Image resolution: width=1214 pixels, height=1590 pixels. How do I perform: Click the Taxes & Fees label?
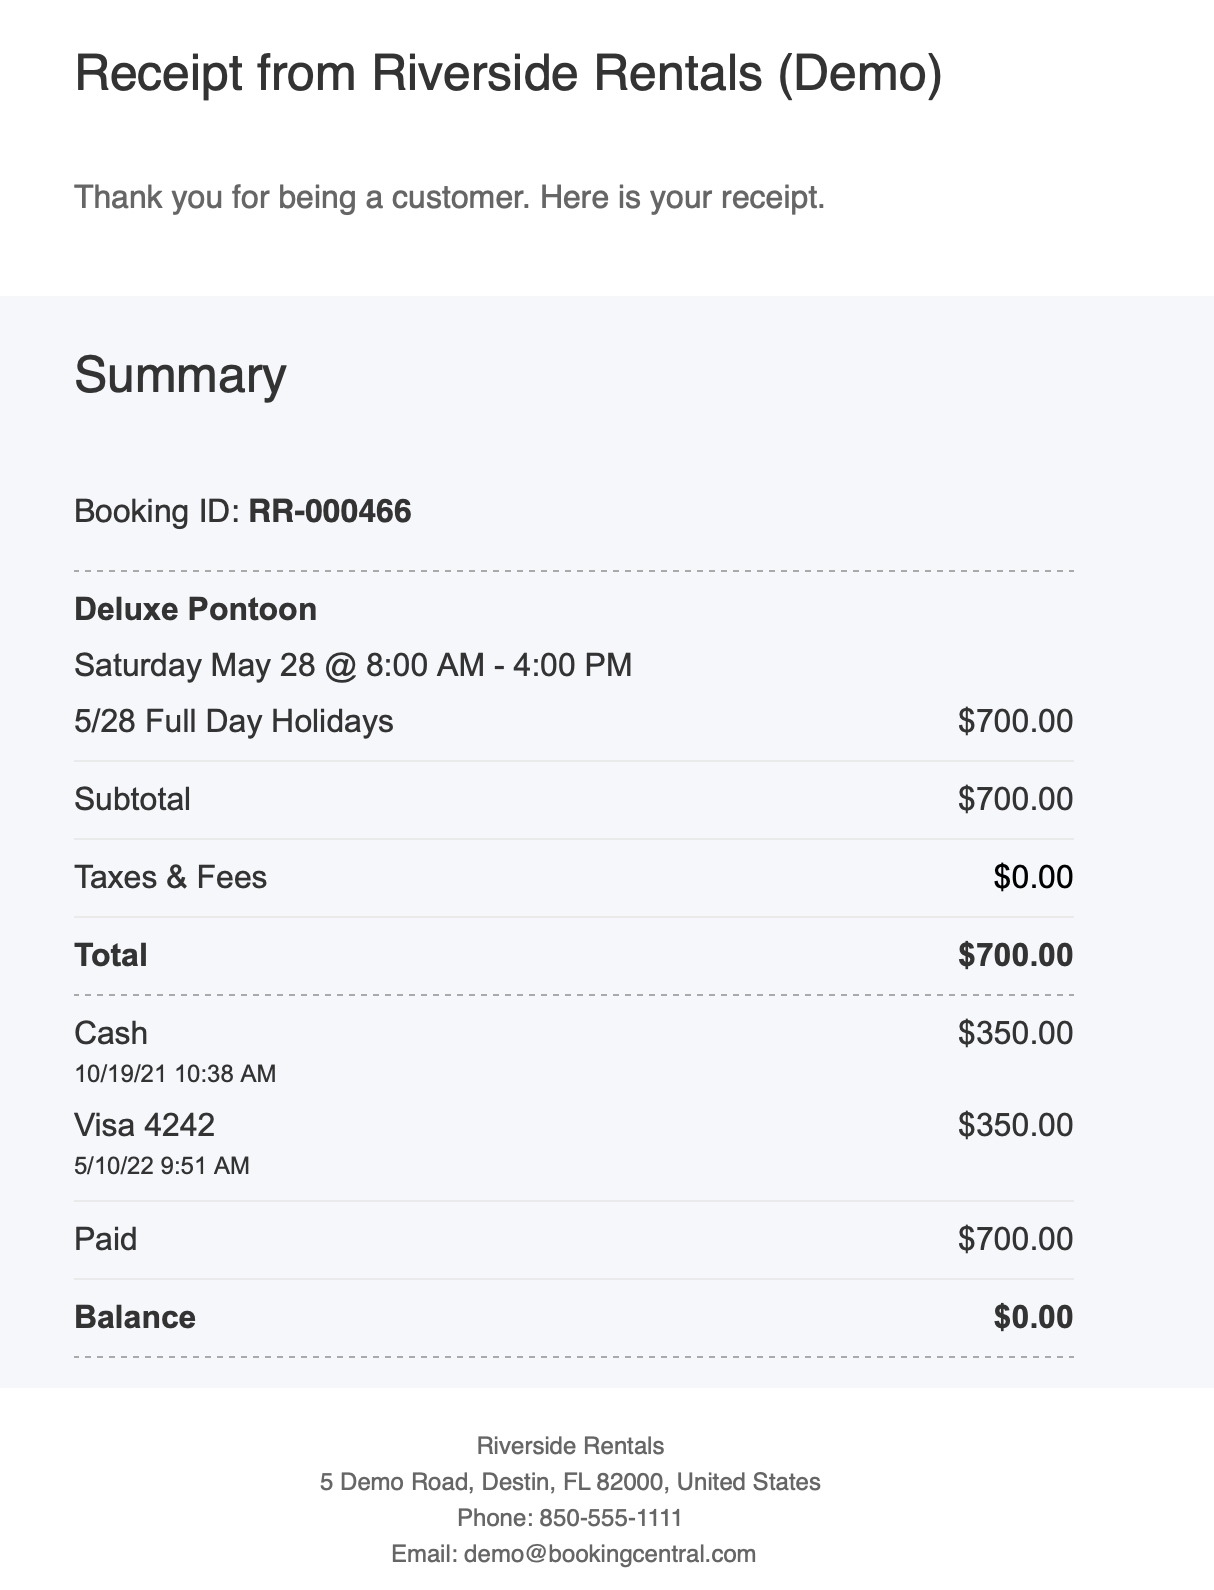170,877
